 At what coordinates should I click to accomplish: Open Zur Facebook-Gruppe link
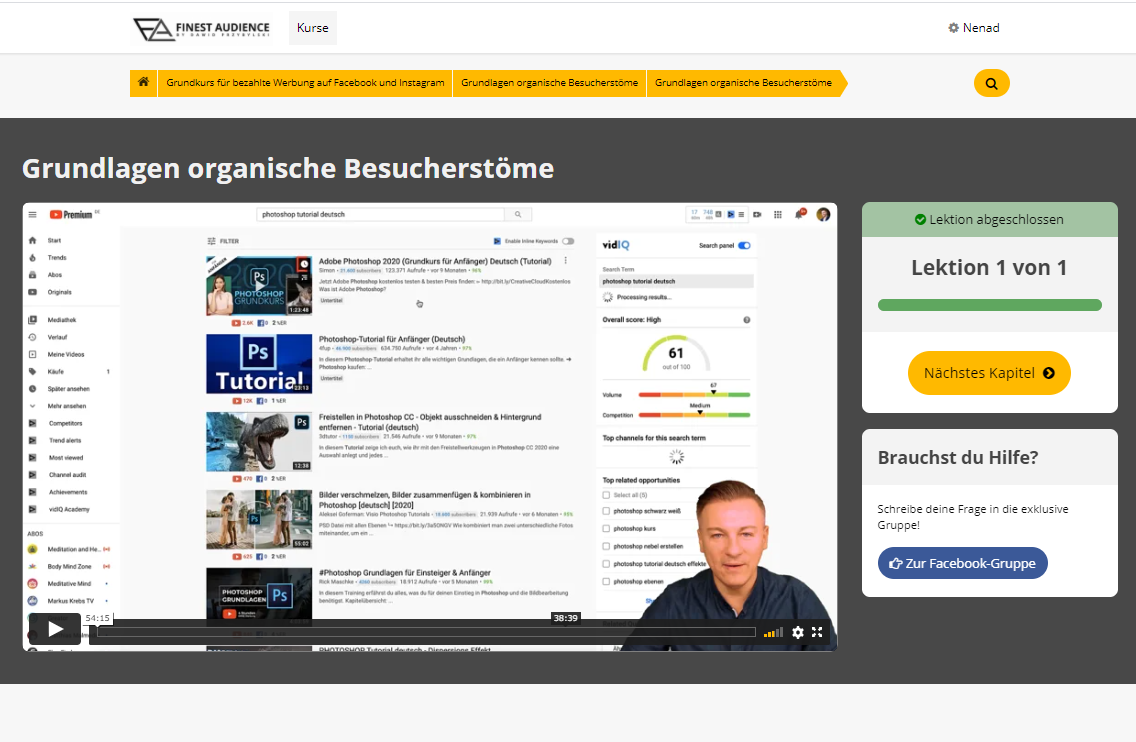click(962, 563)
